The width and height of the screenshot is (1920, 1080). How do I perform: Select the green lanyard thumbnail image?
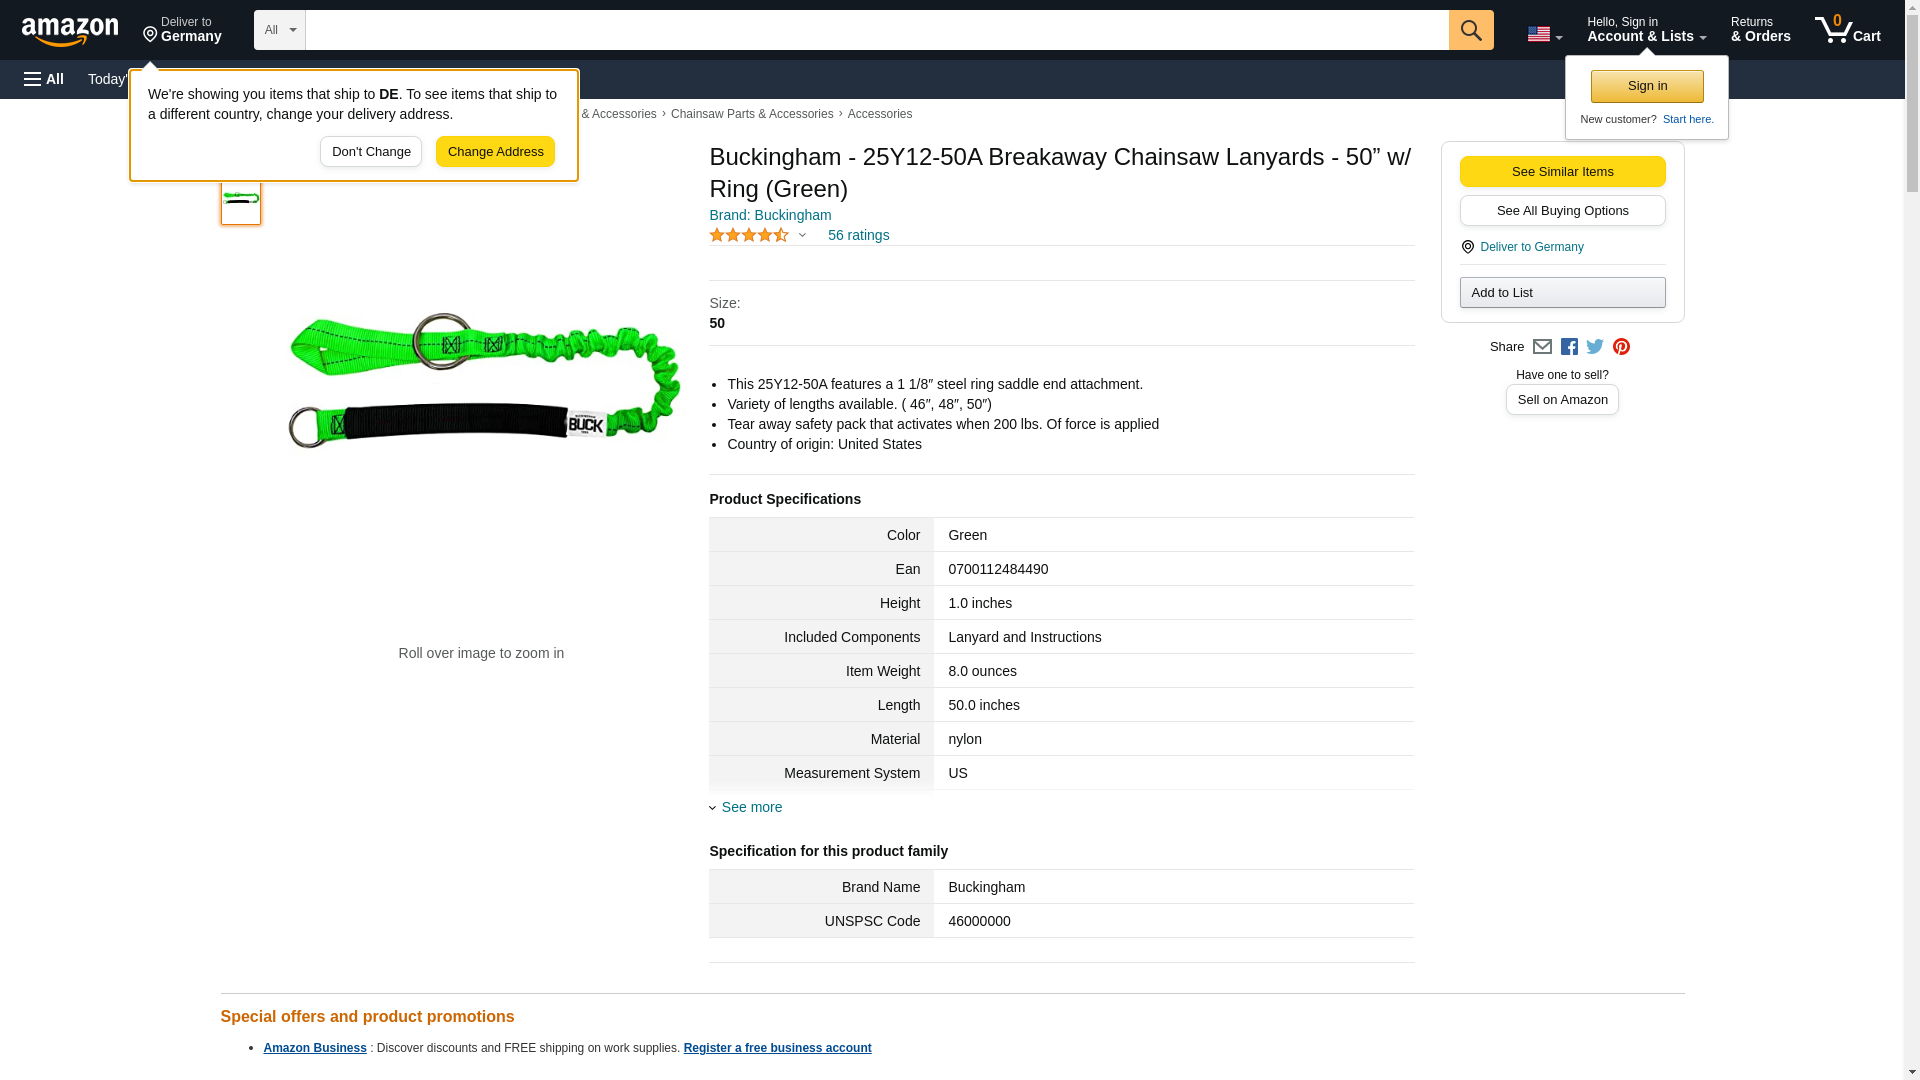click(241, 199)
